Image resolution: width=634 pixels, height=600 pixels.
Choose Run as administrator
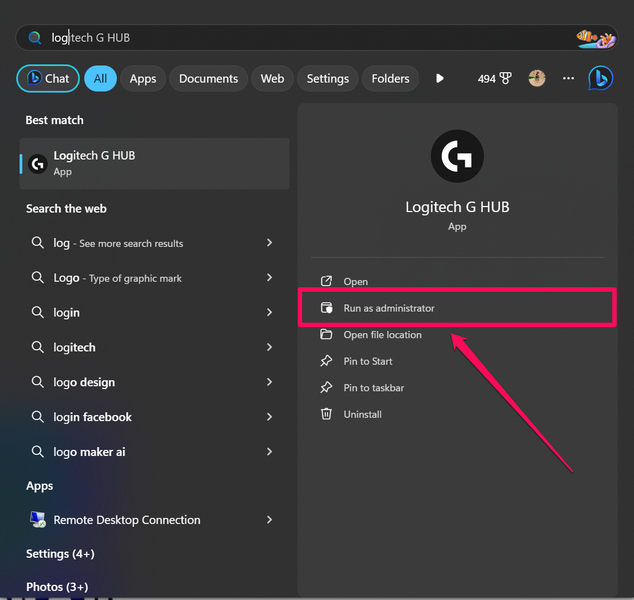pos(389,308)
